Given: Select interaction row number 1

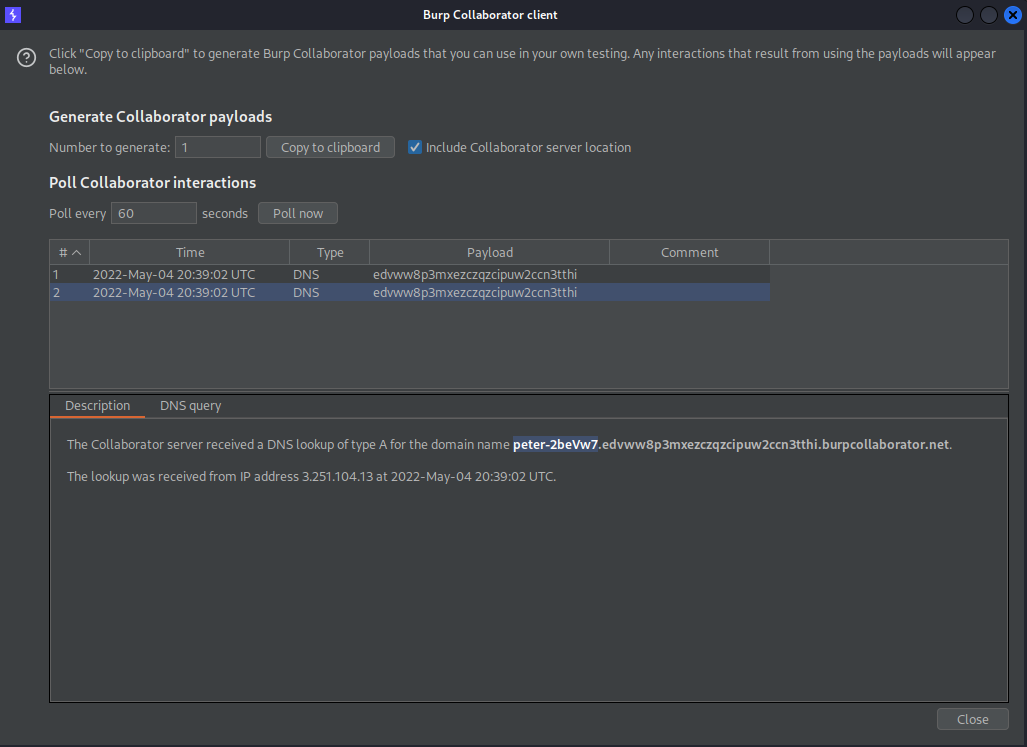Looking at the screenshot, I should click(x=410, y=274).
